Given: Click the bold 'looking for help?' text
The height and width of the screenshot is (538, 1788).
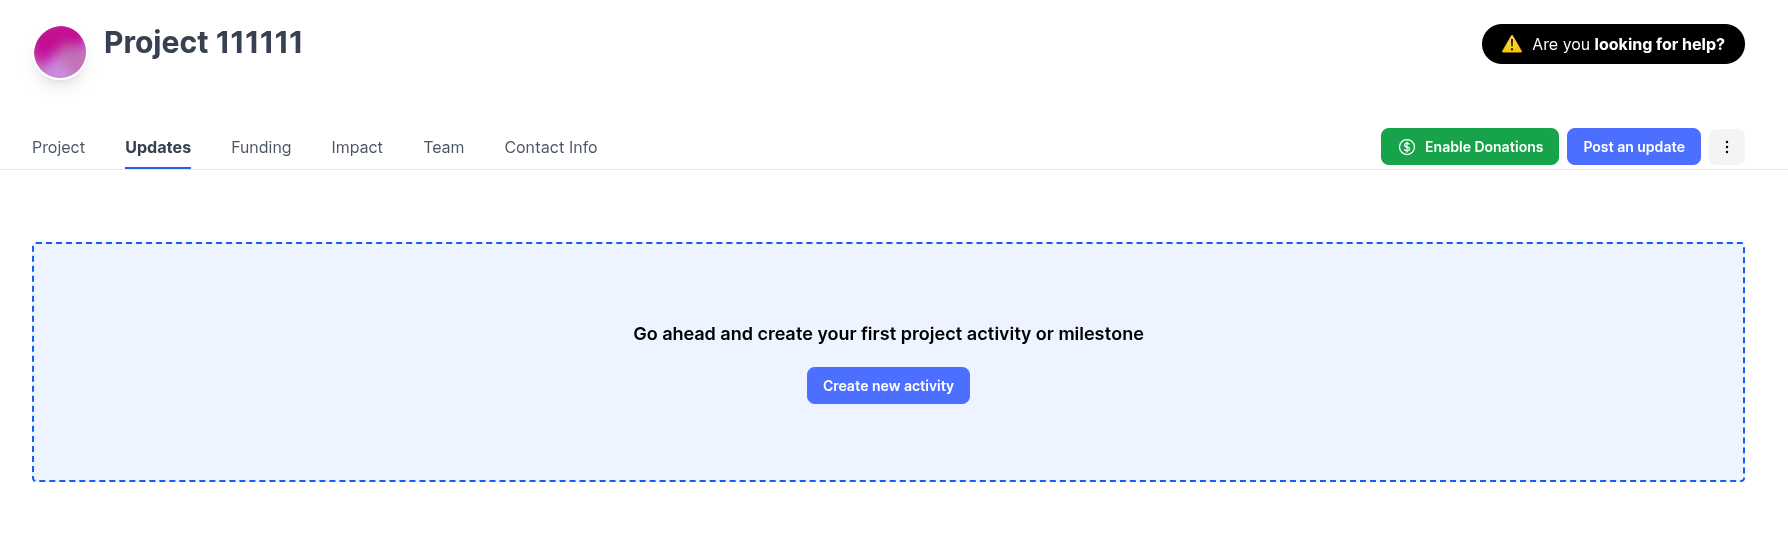Looking at the screenshot, I should [x=1659, y=44].
